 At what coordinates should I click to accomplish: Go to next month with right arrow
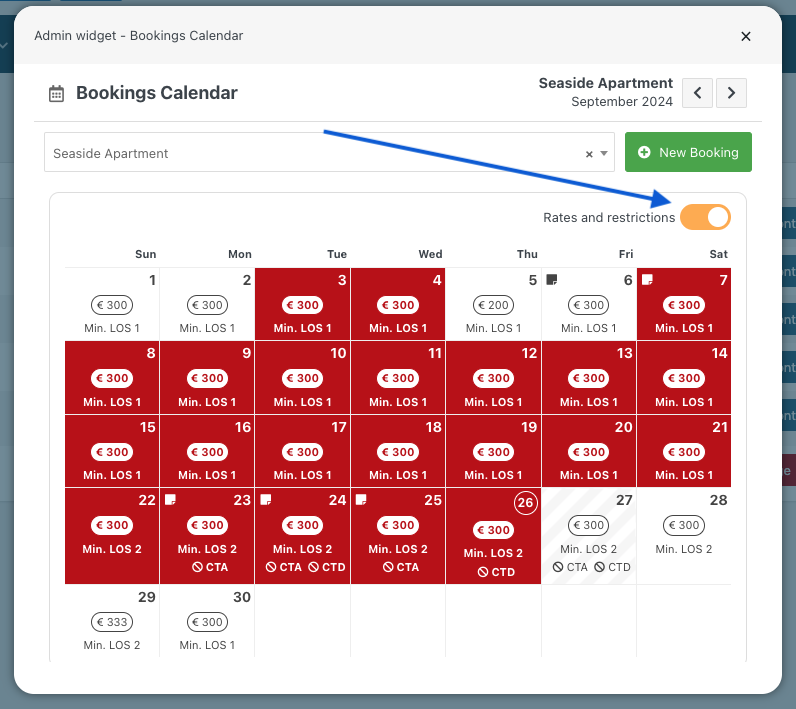731,93
